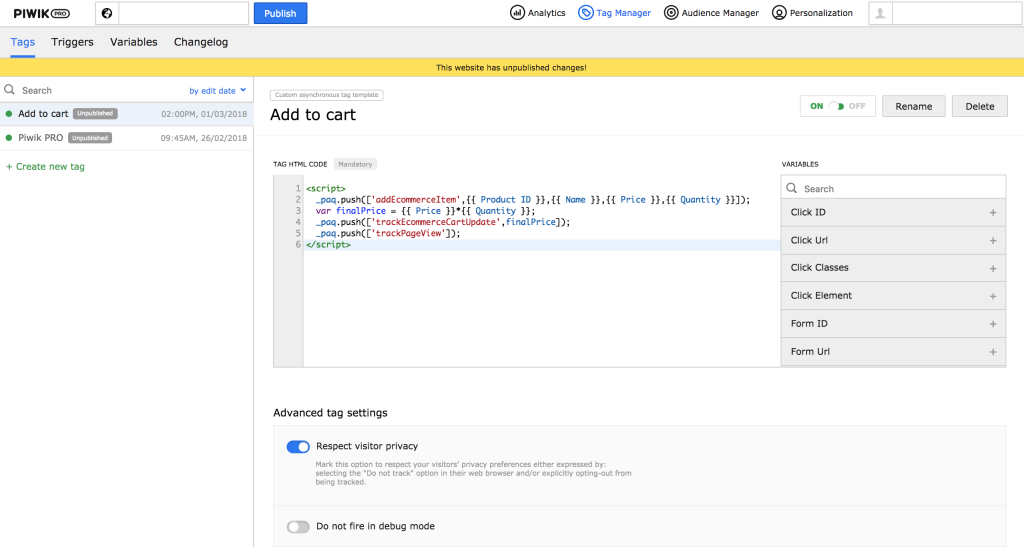Click Unpublished badge on Piwik PRO
This screenshot has height=547, width=1024.
point(90,138)
